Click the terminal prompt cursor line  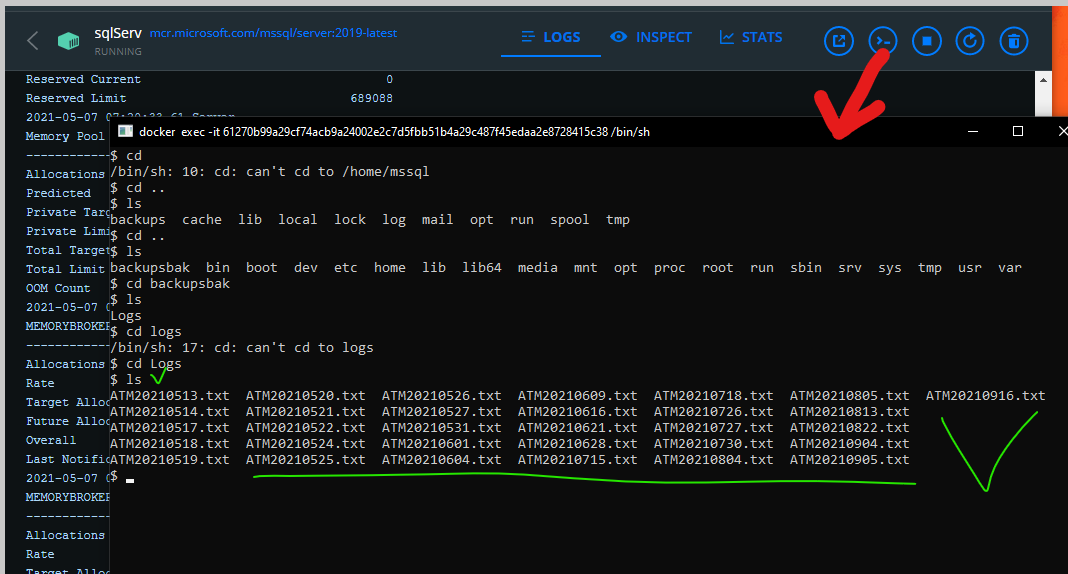point(123,477)
